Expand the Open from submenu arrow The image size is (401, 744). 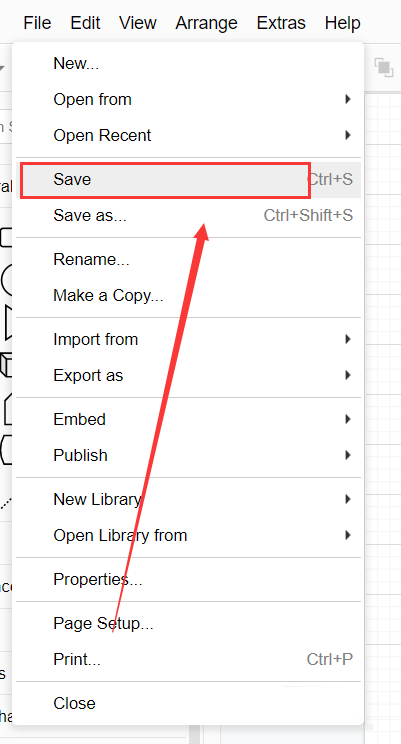tap(348, 99)
